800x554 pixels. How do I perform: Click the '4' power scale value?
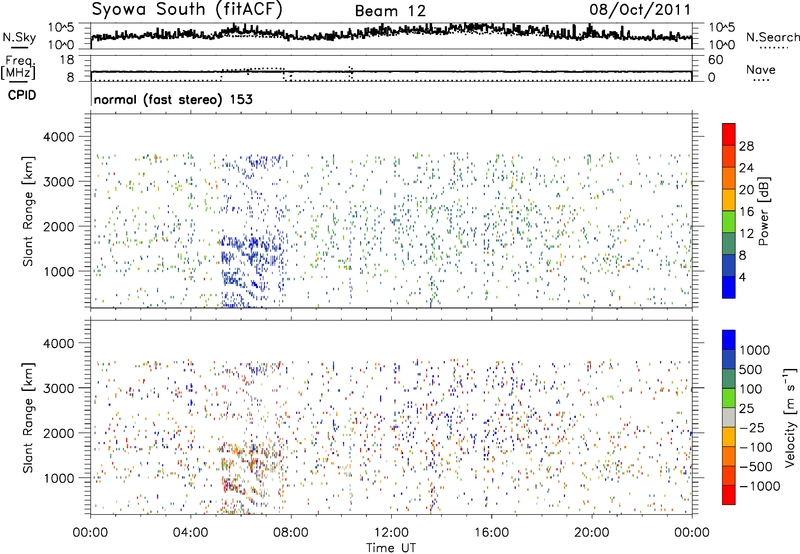(742, 278)
